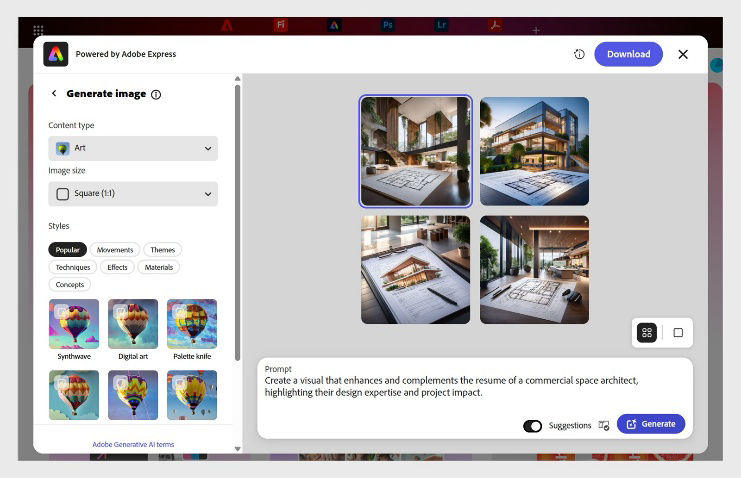Select the Effects styles tab
Viewport: 741px width, 478px height.
click(117, 267)
